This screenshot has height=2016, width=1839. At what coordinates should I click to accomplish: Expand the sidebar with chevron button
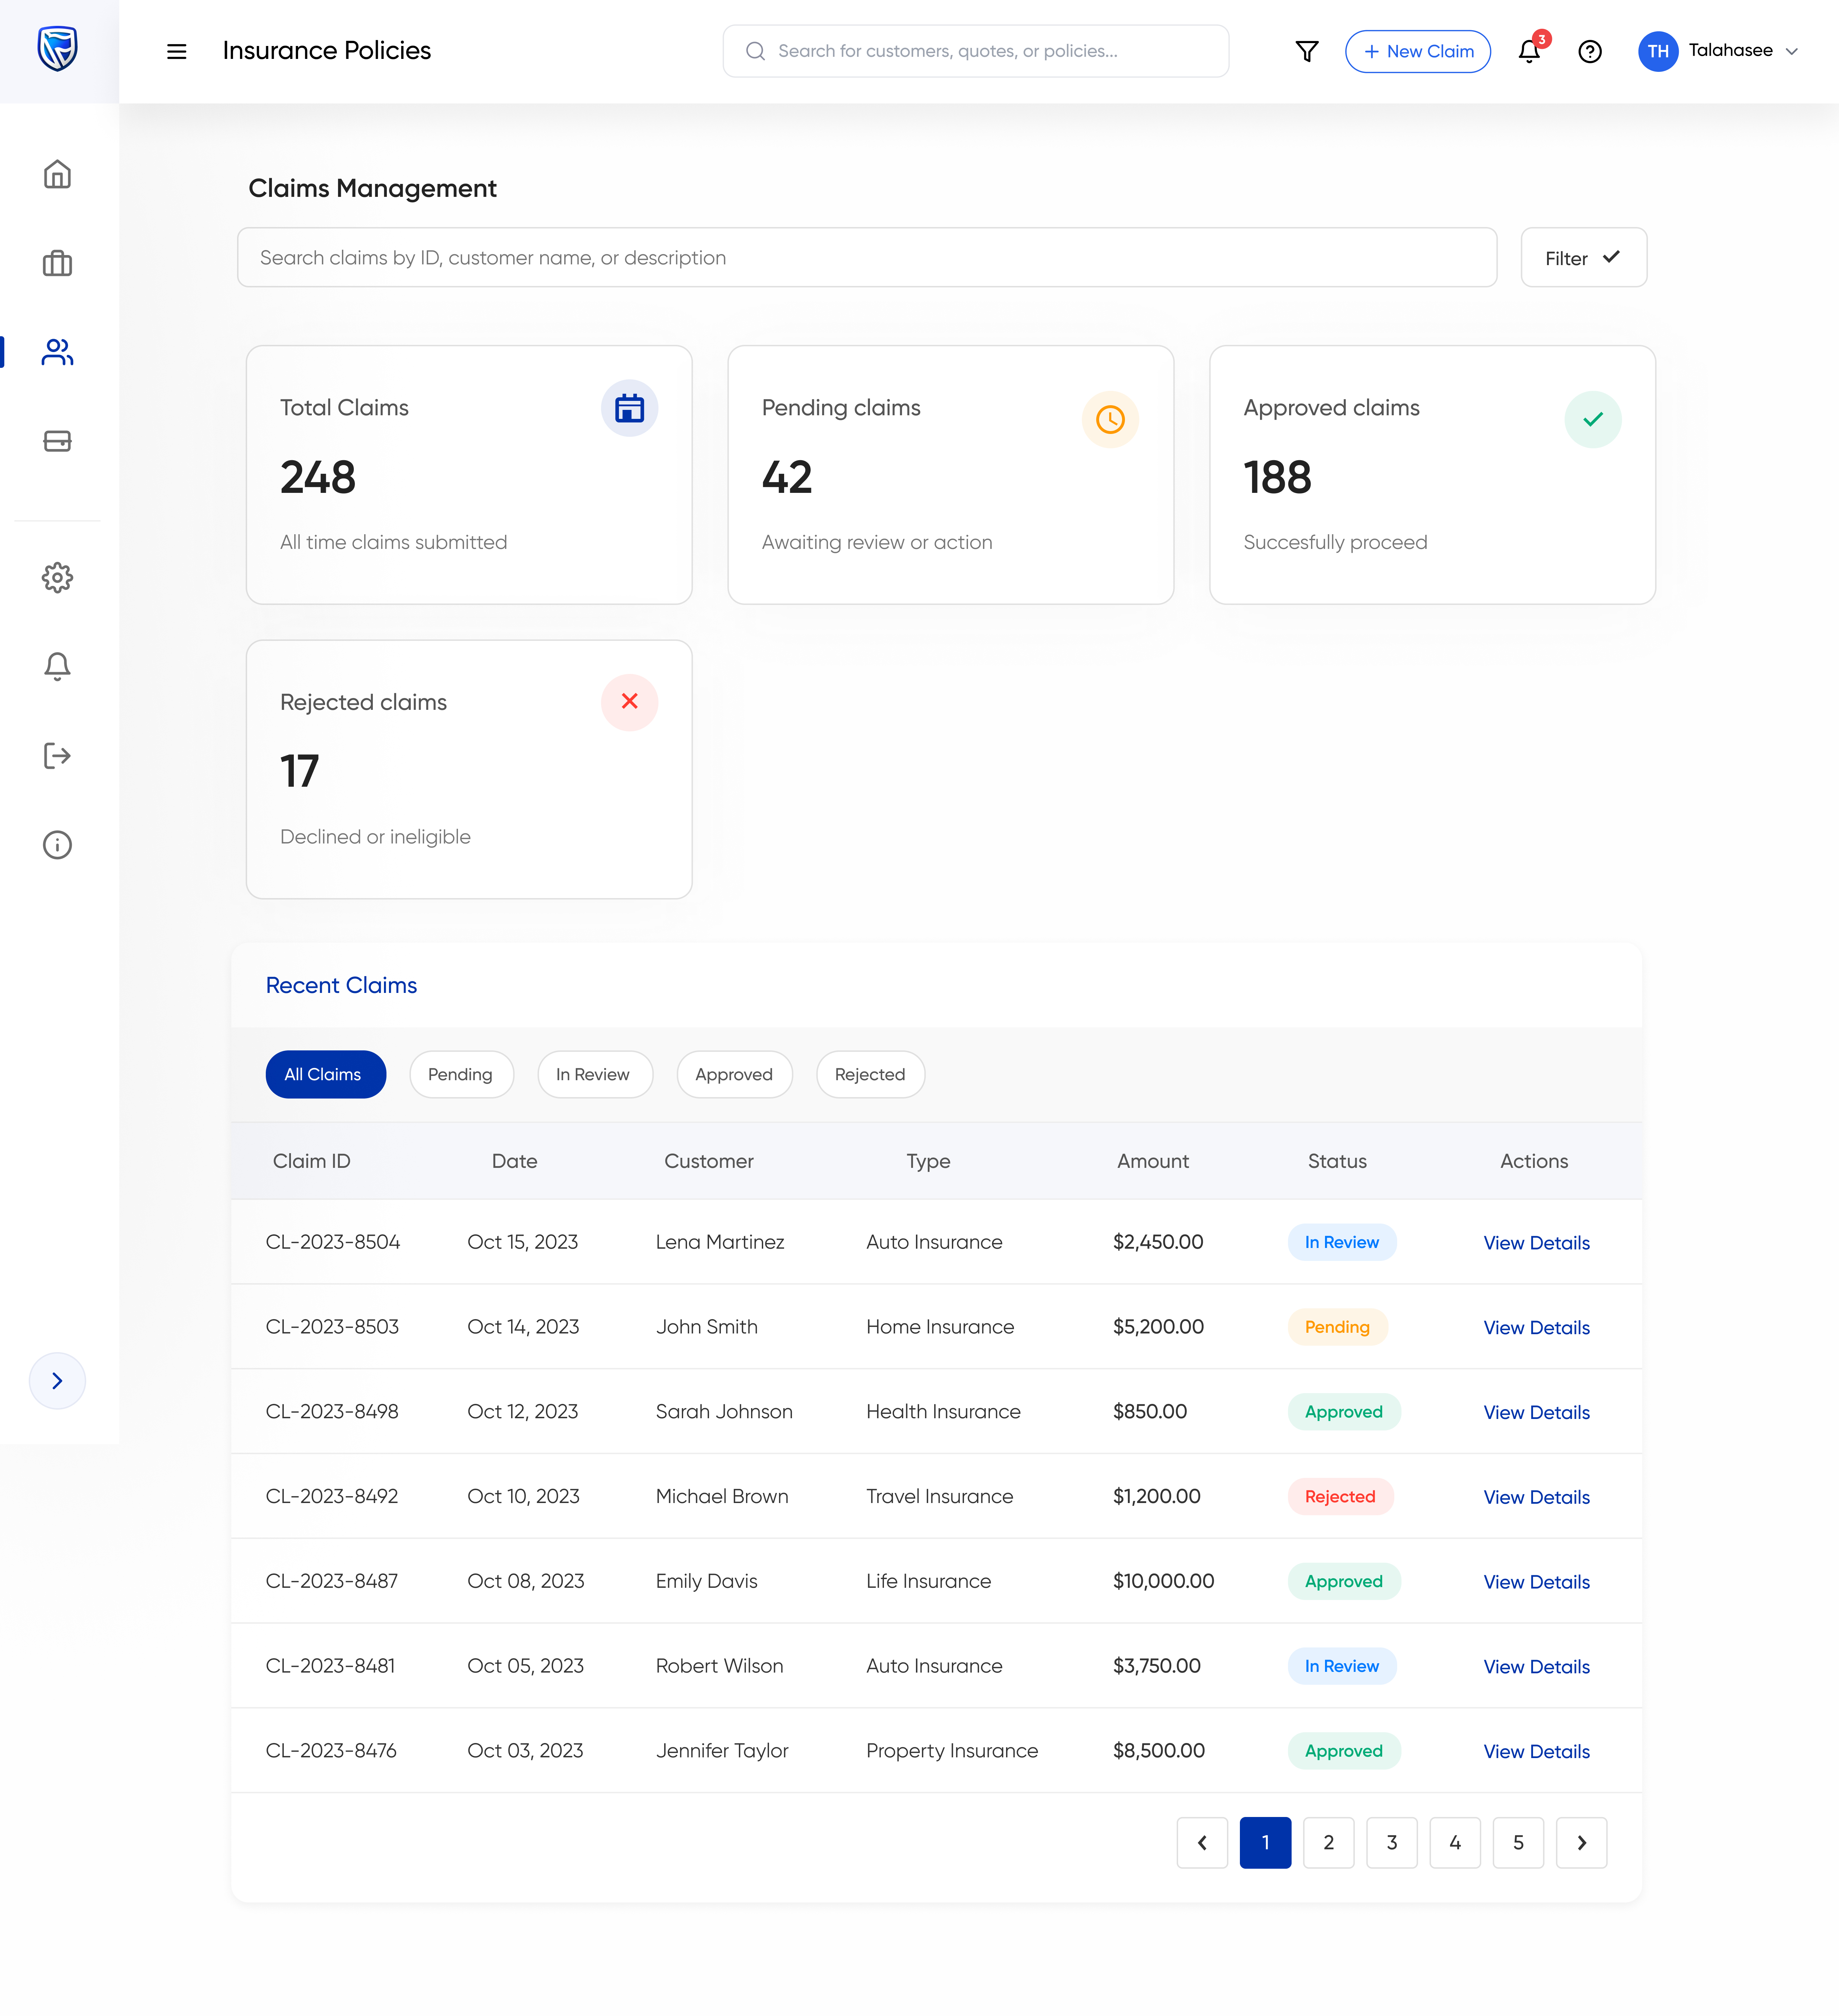[x=57, y=1380]
